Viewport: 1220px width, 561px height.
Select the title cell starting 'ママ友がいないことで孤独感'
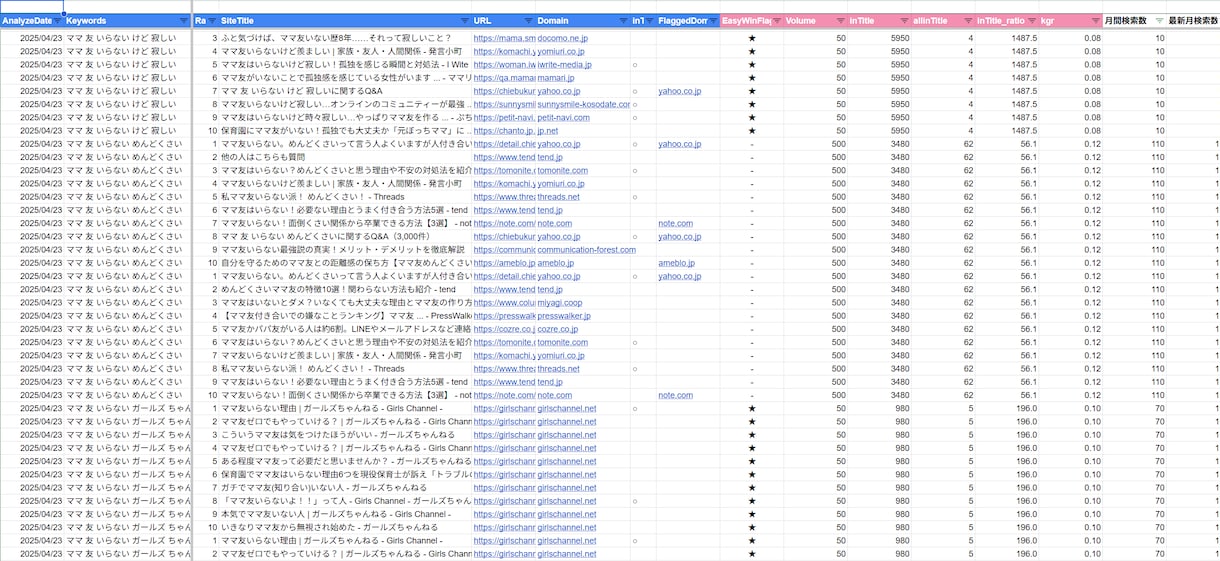click(x=345, y=78)
